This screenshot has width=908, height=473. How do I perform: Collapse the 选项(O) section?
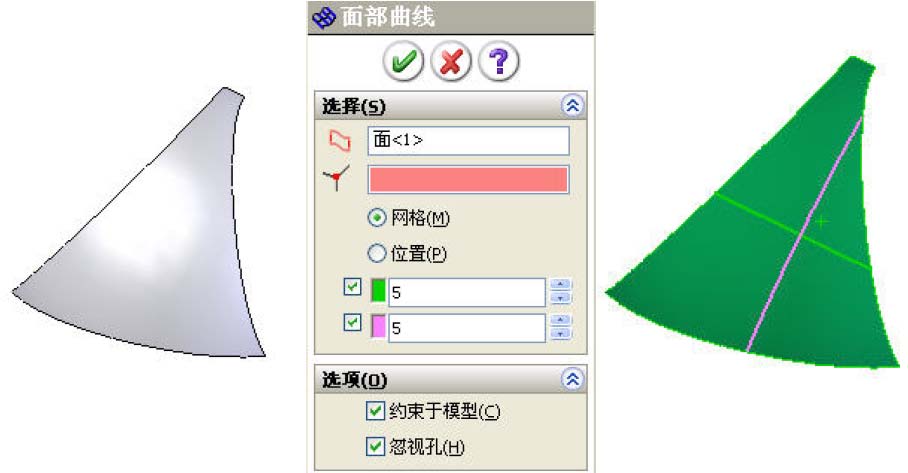[572, 380]
